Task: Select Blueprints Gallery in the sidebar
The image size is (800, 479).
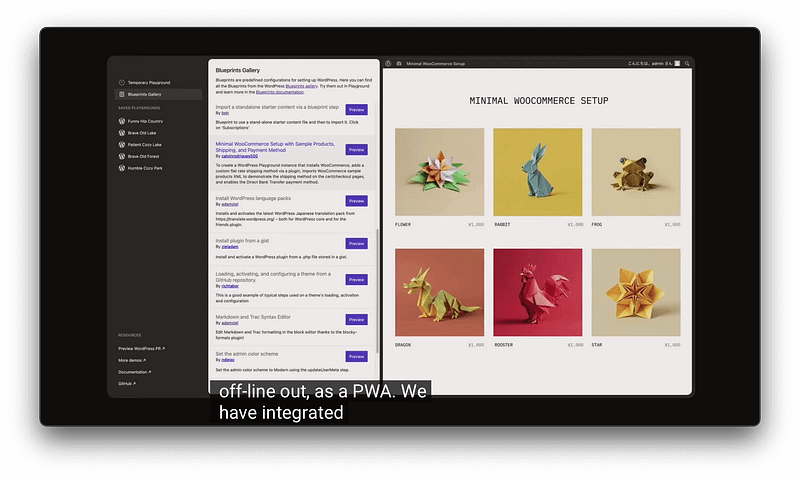Action: [158, 94]
